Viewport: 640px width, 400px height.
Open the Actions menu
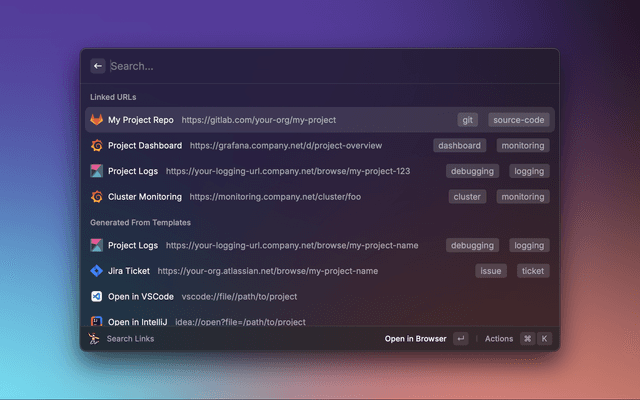[x=499, y=339]
